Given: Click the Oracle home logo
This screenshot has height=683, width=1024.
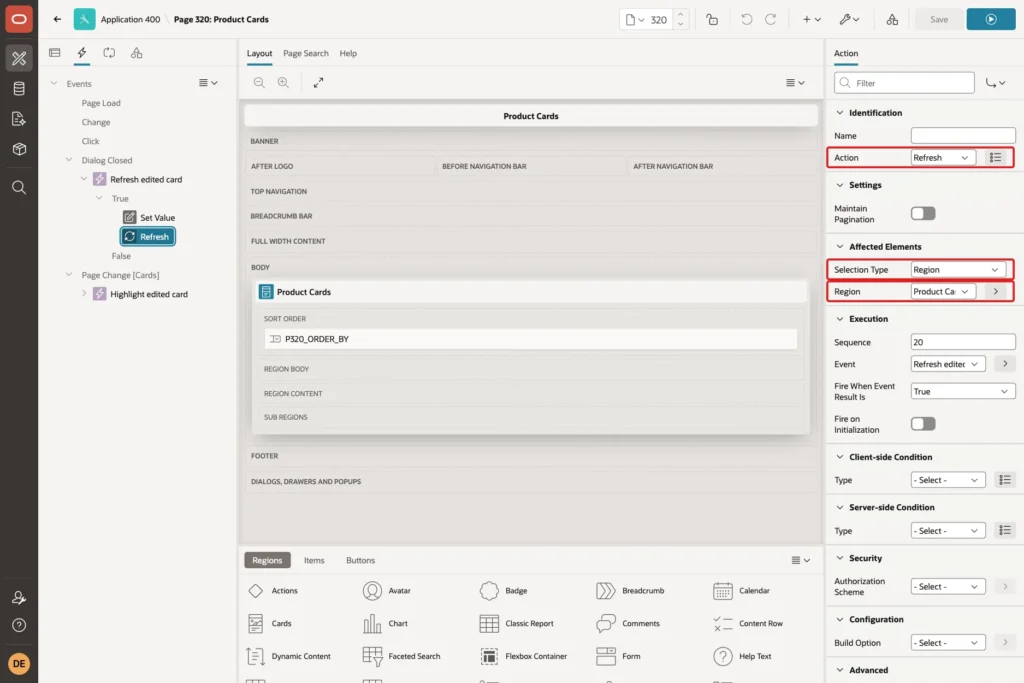Looking at the screenshot, I should [19, 19].
